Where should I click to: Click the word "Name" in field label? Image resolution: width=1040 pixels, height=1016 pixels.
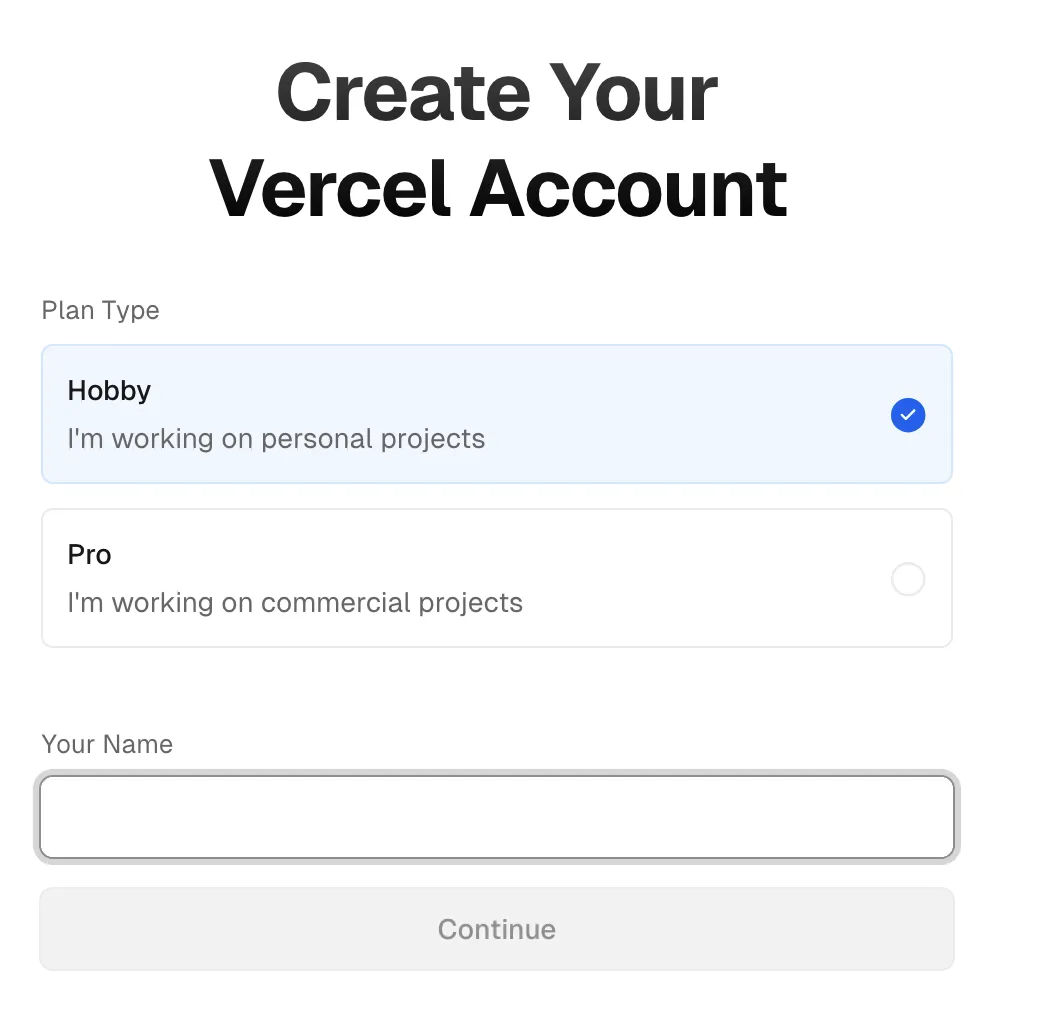click(x=140, y=744)
